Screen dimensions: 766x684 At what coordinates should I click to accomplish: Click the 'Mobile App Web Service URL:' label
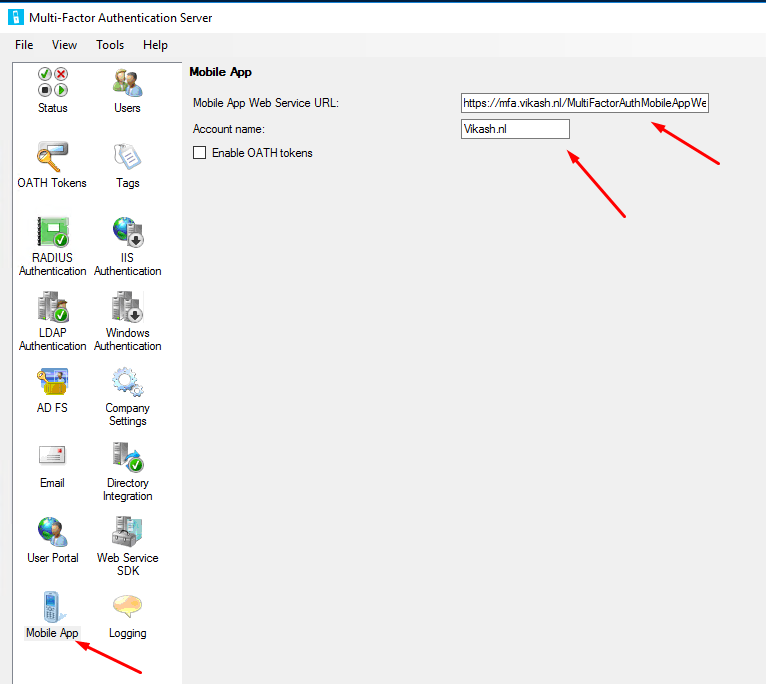266,103
